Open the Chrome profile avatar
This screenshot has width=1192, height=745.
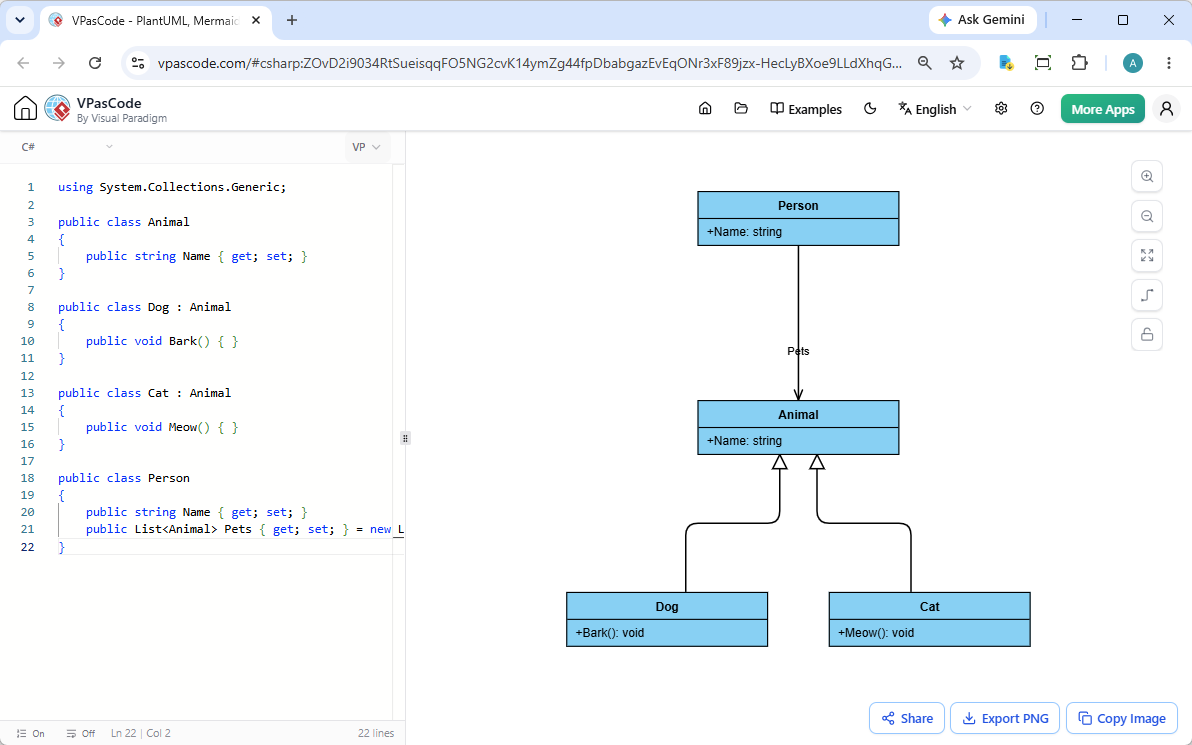coord(1133,63)
